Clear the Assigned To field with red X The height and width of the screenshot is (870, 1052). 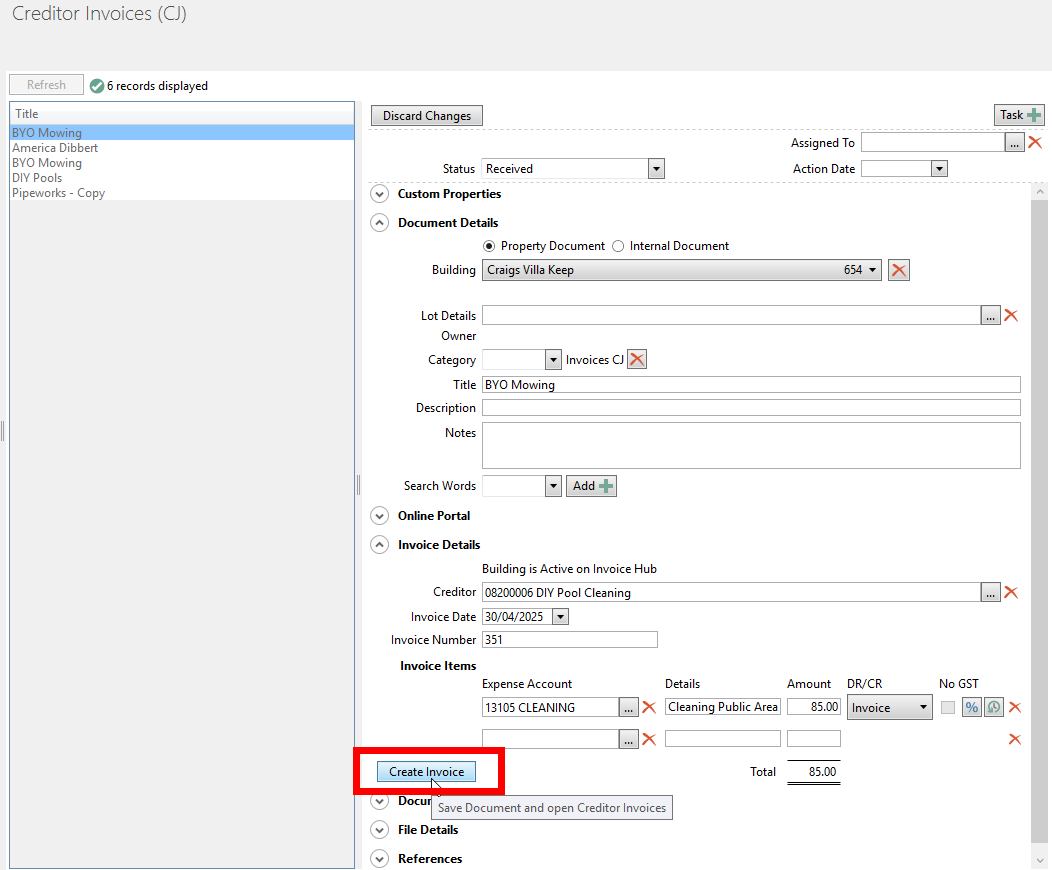(x=1035, y=143)
